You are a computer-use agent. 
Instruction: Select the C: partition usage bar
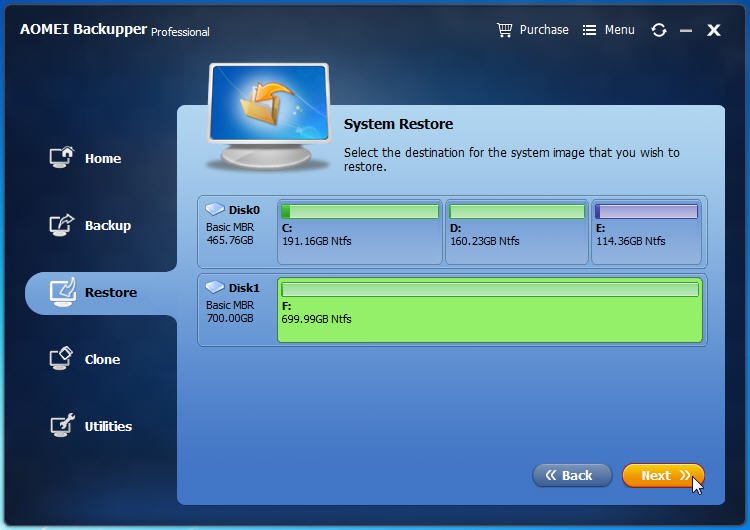[x=360, y=211]
